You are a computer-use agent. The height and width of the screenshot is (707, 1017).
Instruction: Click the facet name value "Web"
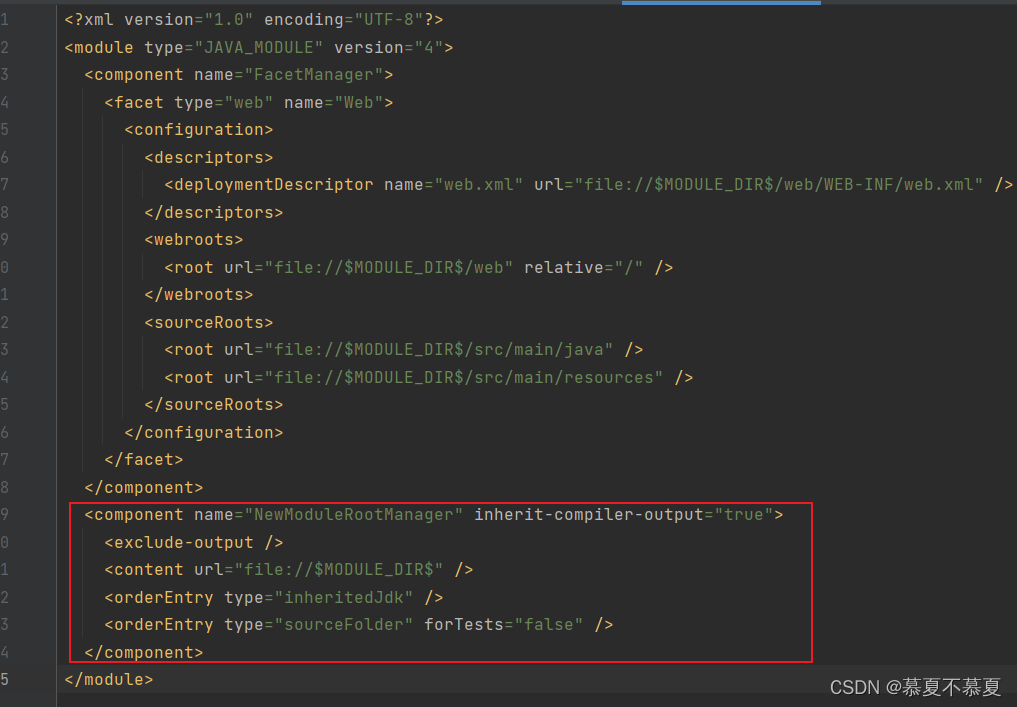point(359,102)
